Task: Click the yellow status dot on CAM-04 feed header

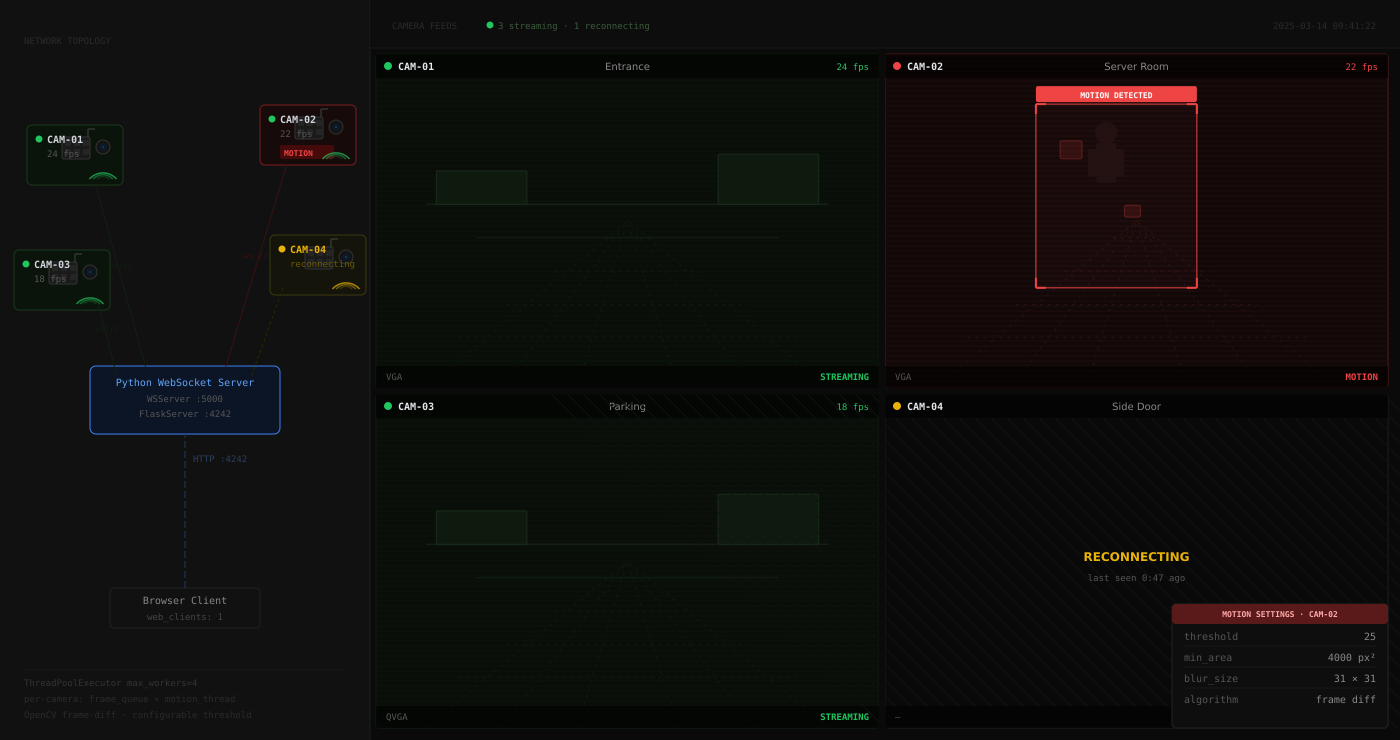Action: (897, 406)
